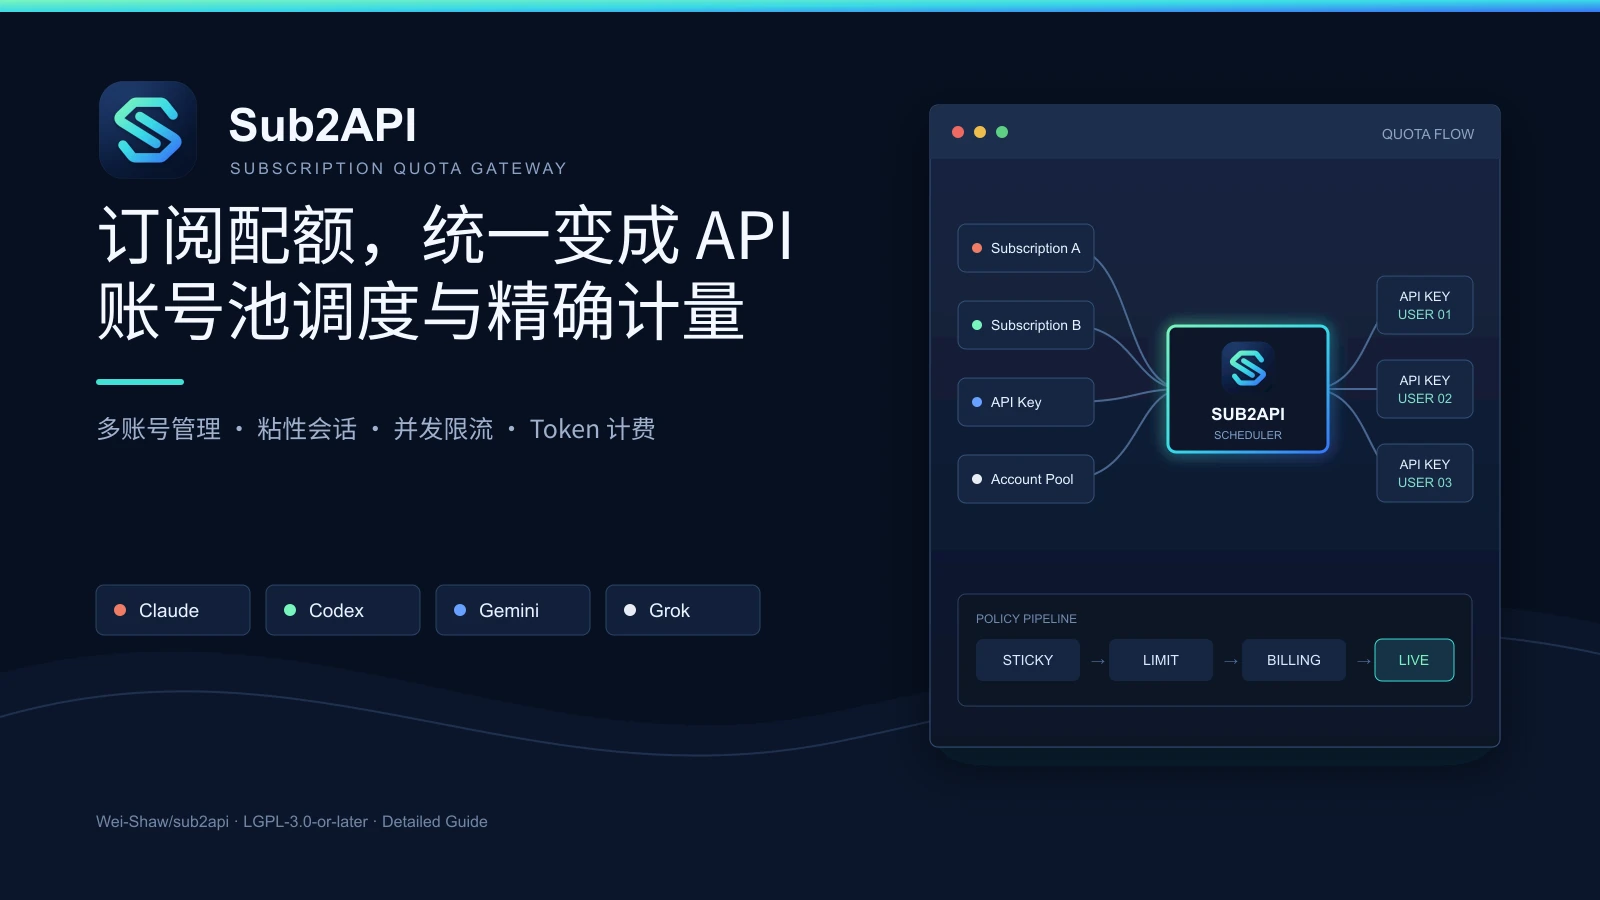The image size is (1600, 900).
Task: Click the LGPL-3.0-or-later license text
Action: pos(305,821)
